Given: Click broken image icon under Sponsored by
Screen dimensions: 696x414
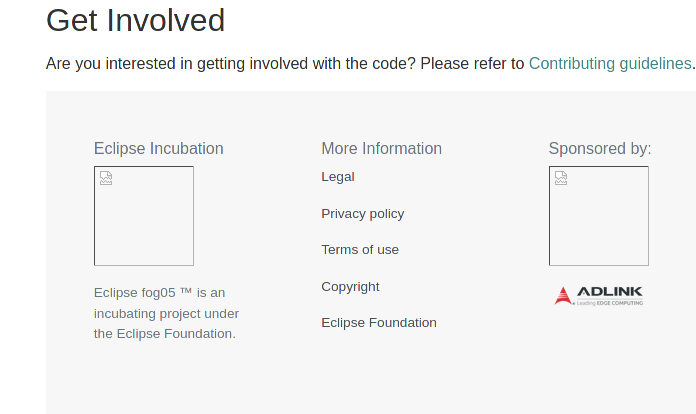Looking at the screenshot, I should [561, 178].
